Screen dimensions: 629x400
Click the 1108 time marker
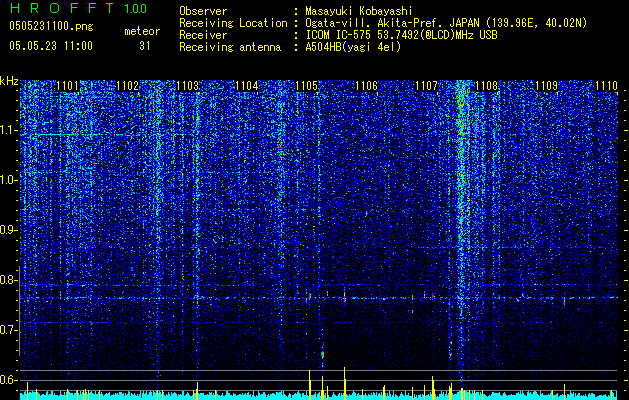[486, 86]
